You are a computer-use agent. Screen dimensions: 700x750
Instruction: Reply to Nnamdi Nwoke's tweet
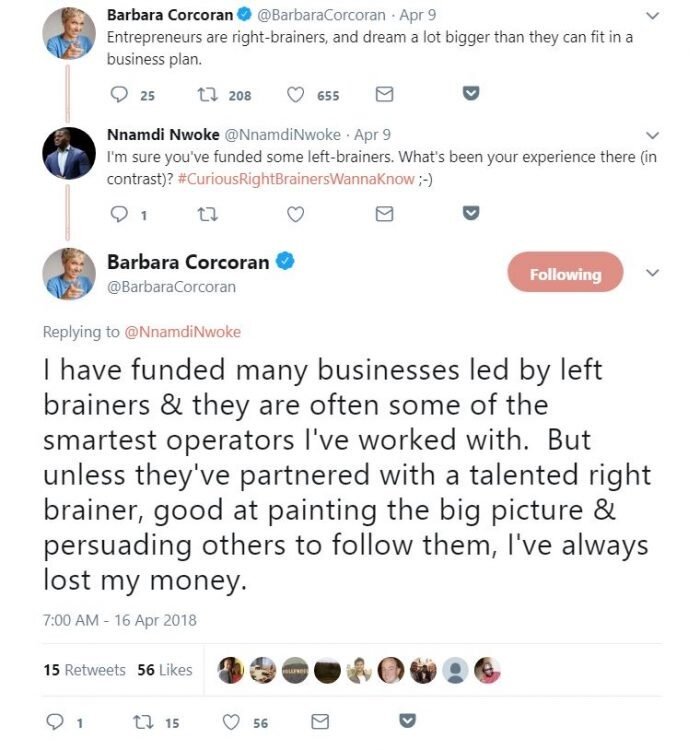click(x=119, y=213)
